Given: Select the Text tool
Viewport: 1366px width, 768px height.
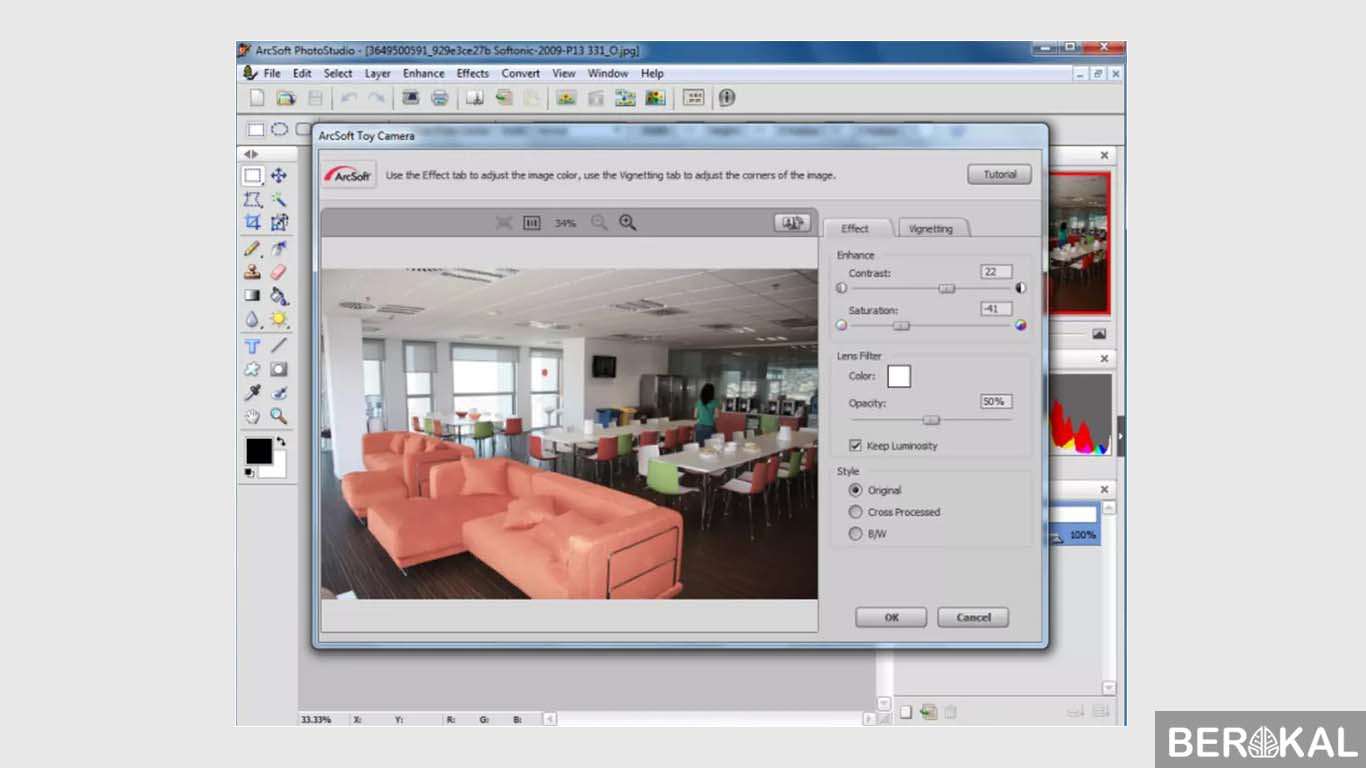Looking at the screenshot, I should (x=253, y=346).
